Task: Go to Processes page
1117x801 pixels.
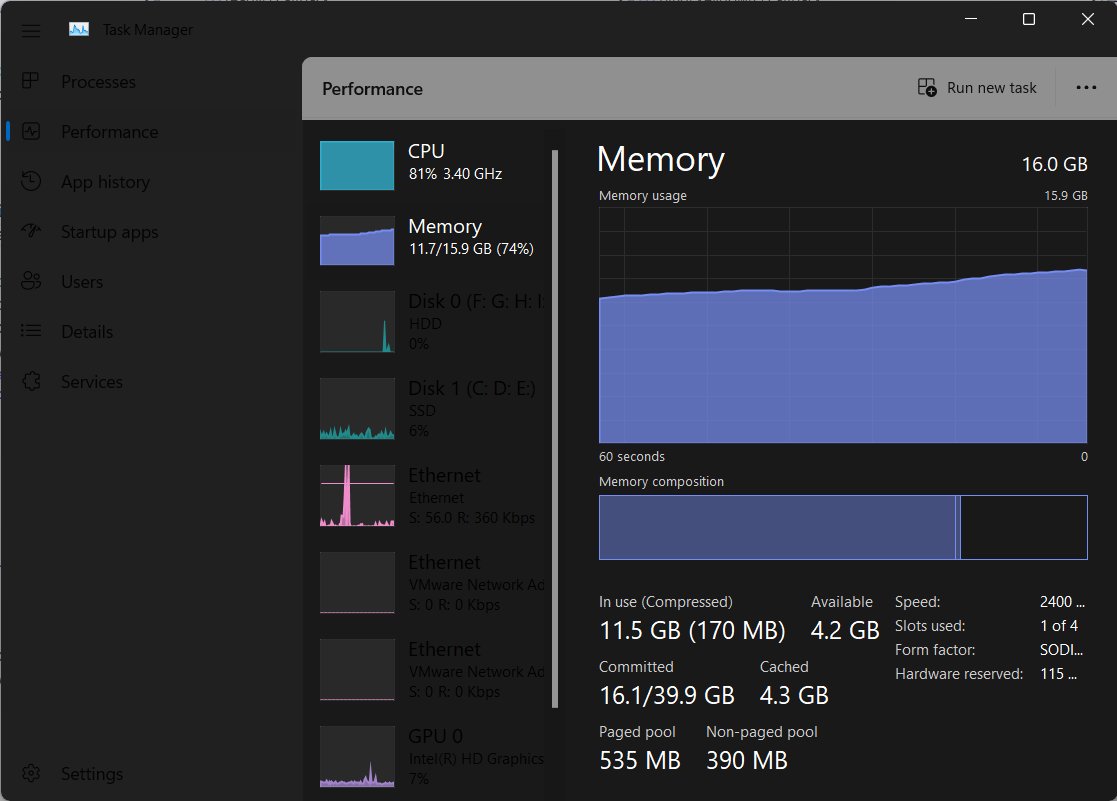Action: point(98,82)
